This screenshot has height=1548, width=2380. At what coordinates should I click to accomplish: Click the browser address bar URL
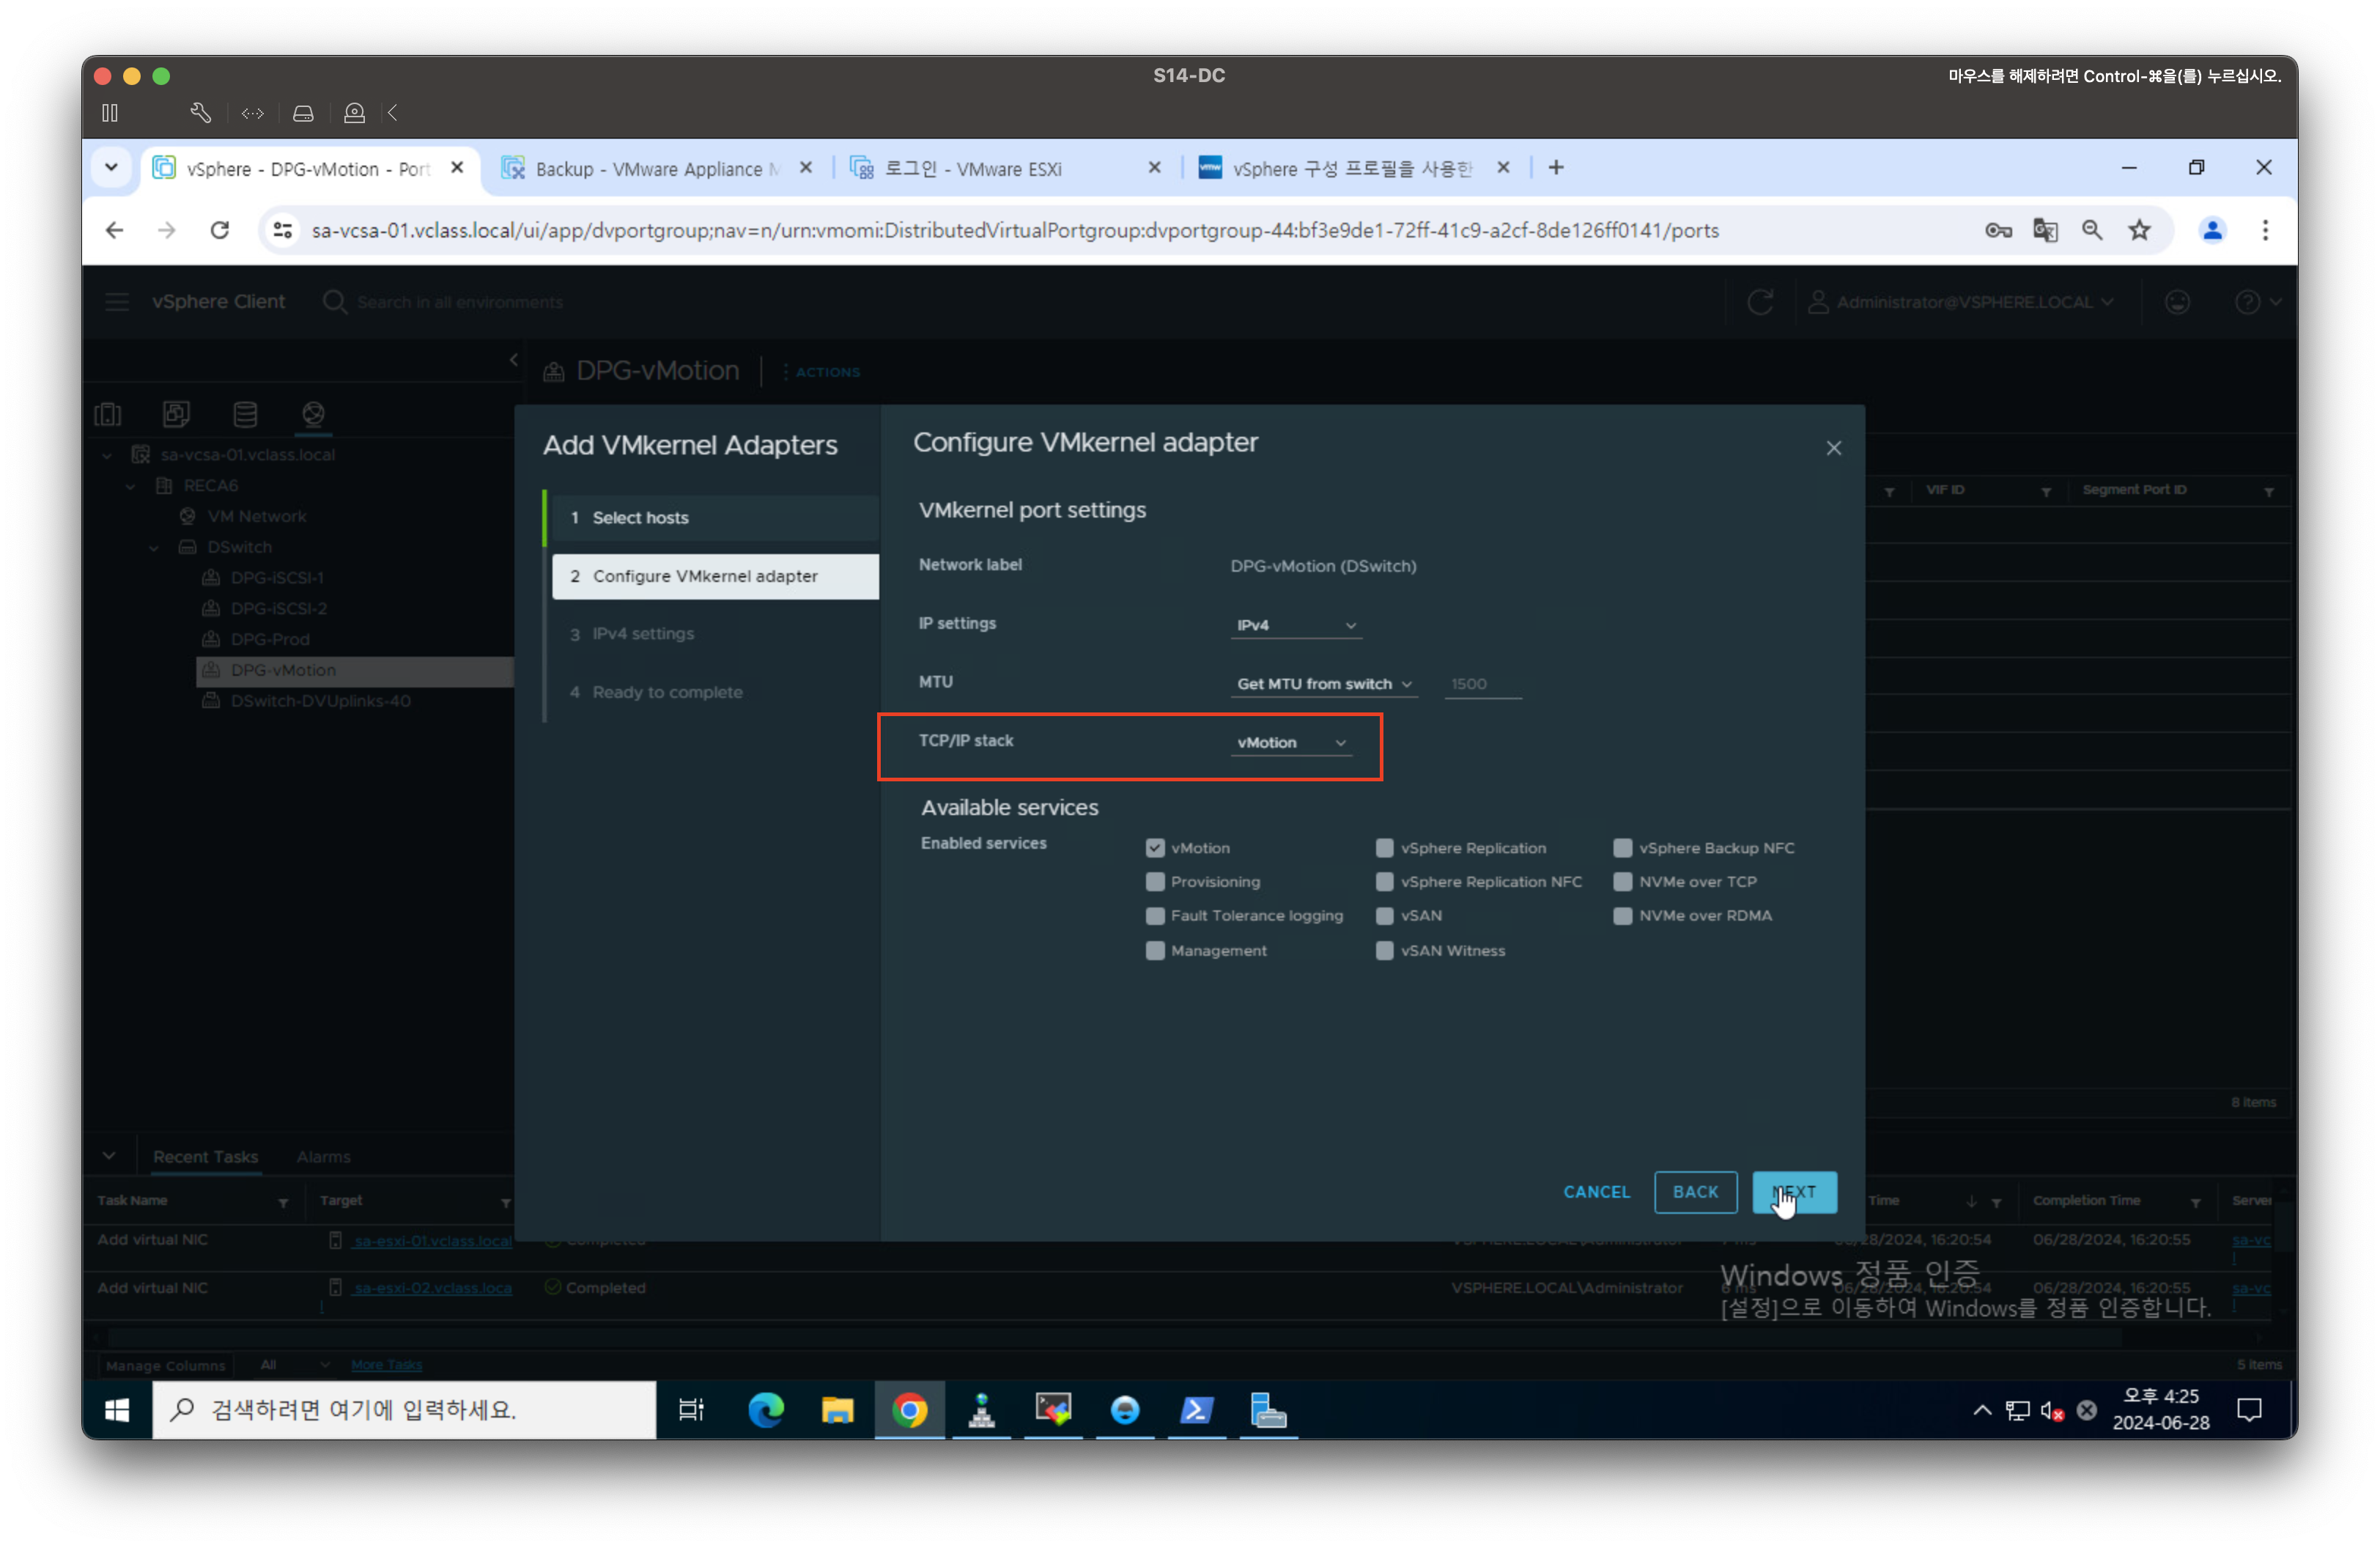(x=1014, y=231)
